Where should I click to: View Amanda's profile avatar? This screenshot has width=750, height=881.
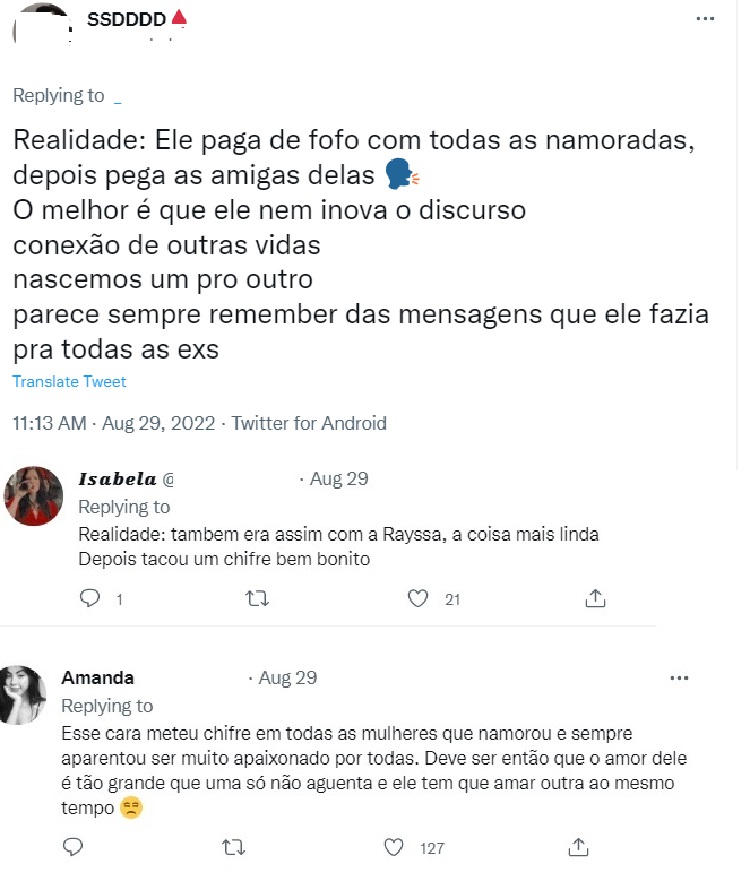click(x=24, y=693)
